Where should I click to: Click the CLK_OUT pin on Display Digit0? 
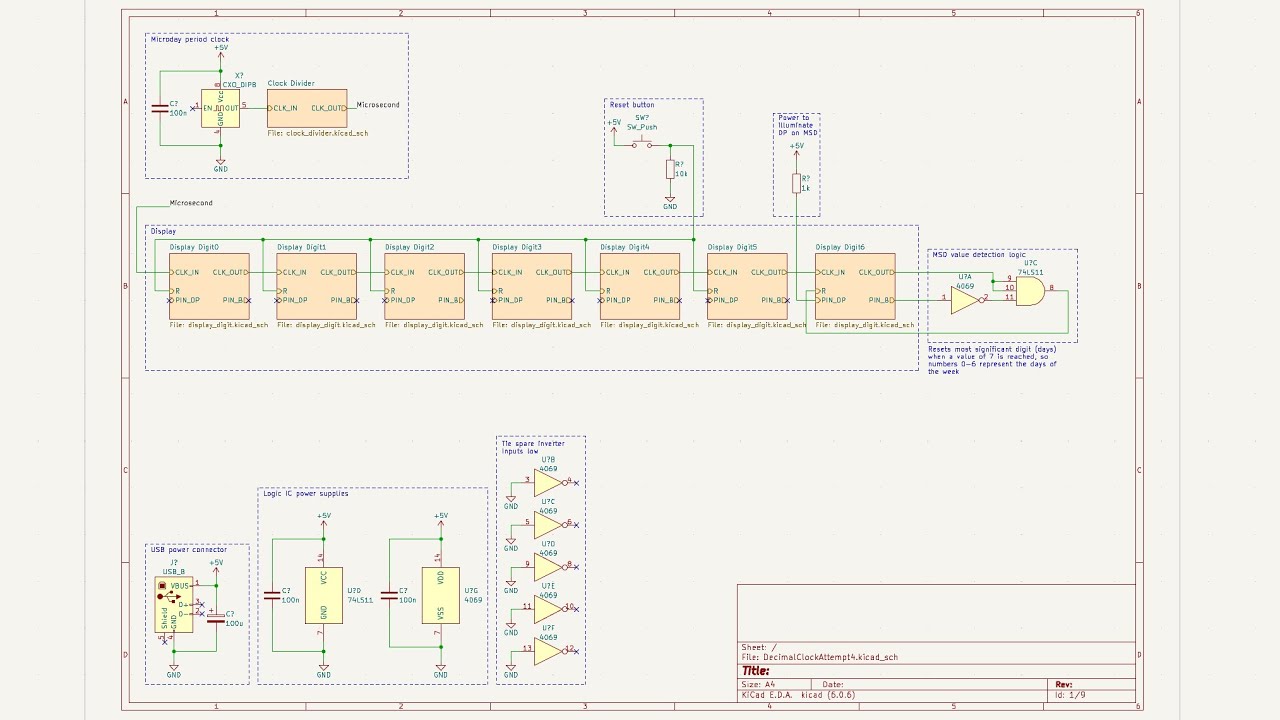229,272
